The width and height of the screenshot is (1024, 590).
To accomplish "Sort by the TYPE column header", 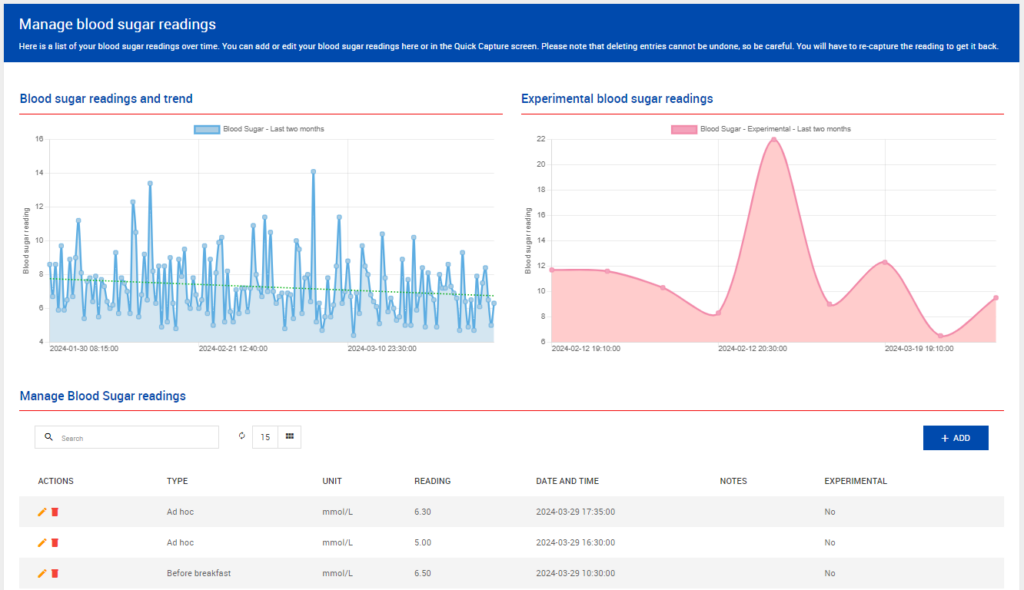I will [177, 481].
